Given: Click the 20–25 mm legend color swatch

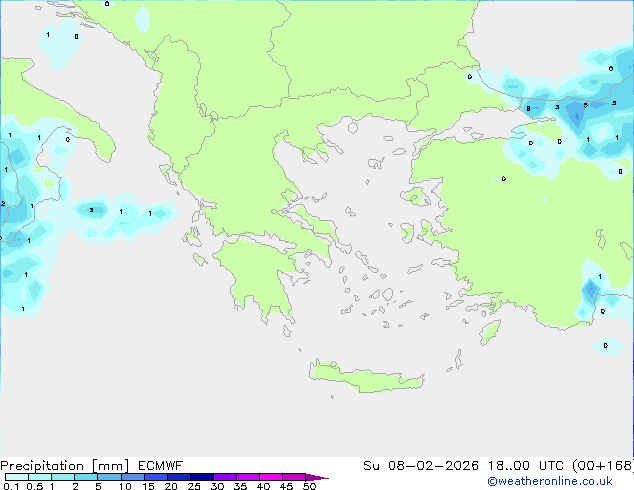Looking at the screenshot, I should 178,477.
